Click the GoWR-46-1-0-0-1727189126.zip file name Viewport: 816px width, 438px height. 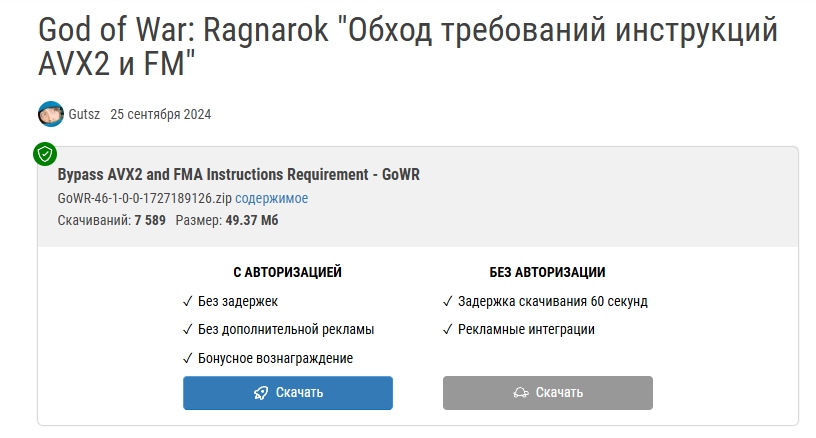(144, 198)
